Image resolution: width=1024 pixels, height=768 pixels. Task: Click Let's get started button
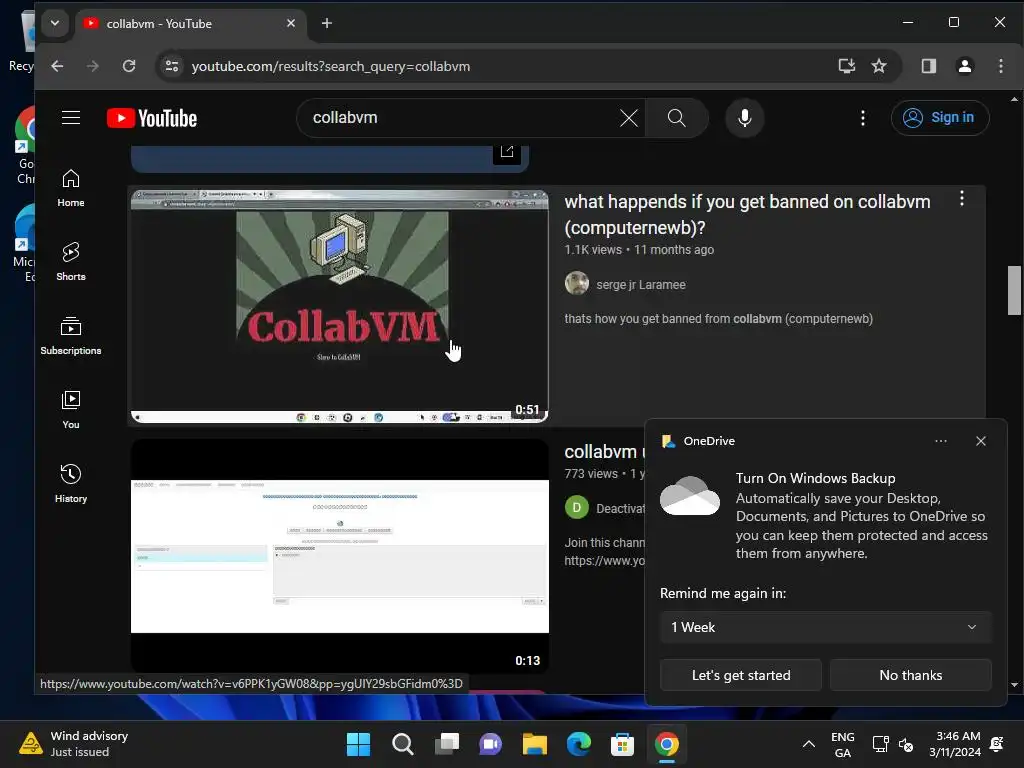741,675
